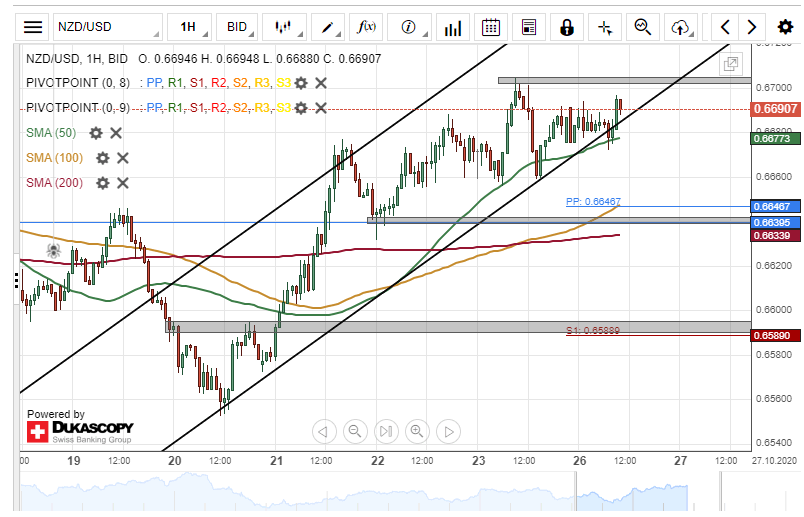This screenshot has height=517, width=804.
Task: Open the f(x) indicators menu
Action: tap(367, 27)
